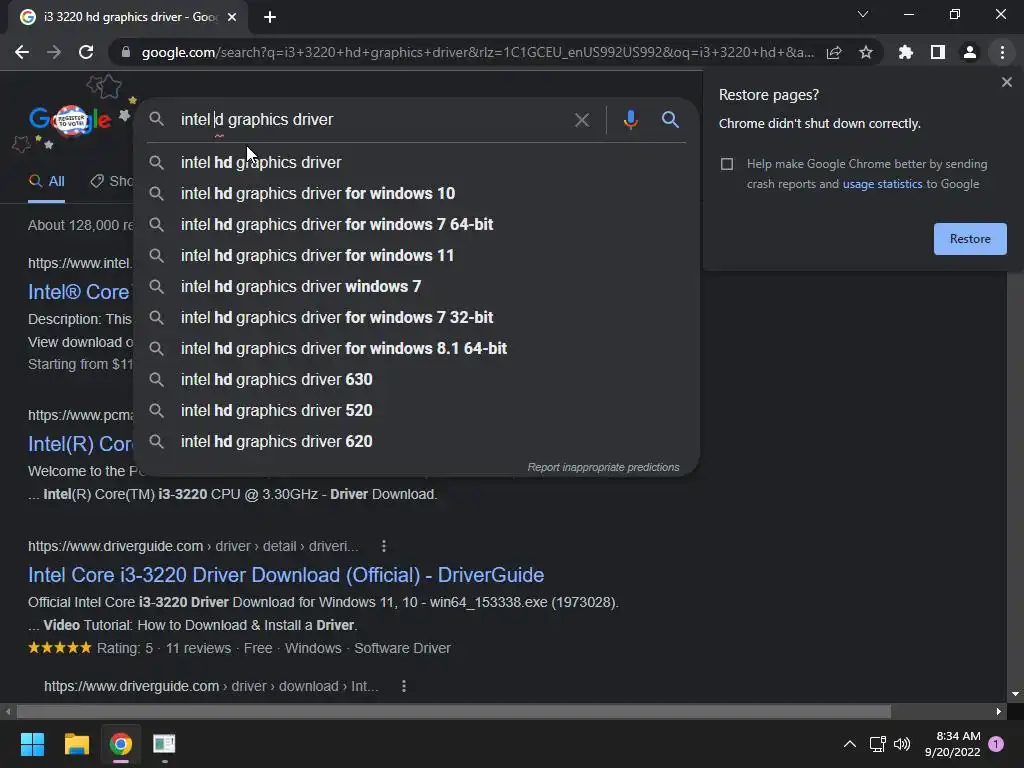Image resolution: width=1024 pixels, height=768 pixels.
Task: Open more options for driverguide.com detail result
Action: (384, 546)
